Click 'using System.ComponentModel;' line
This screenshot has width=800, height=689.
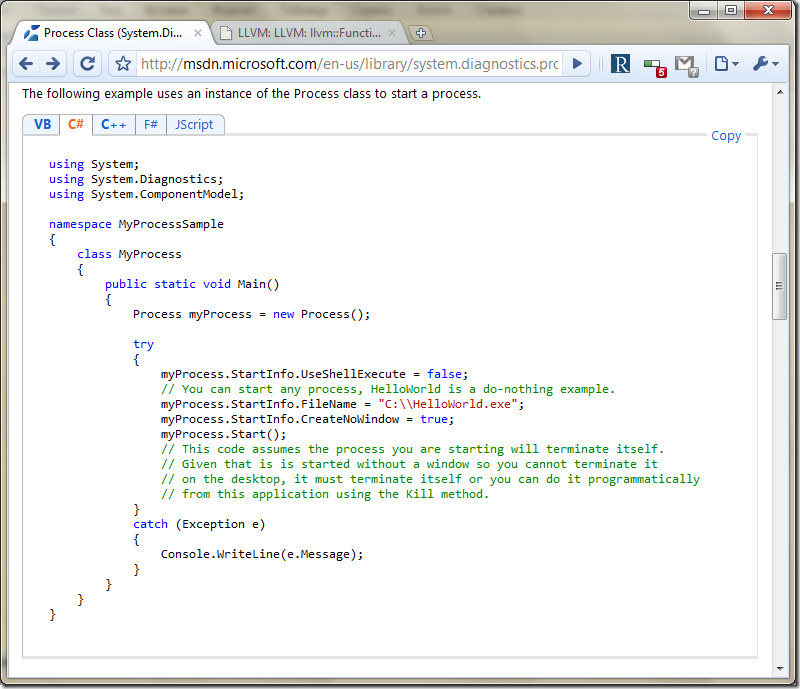pos(146,194)
